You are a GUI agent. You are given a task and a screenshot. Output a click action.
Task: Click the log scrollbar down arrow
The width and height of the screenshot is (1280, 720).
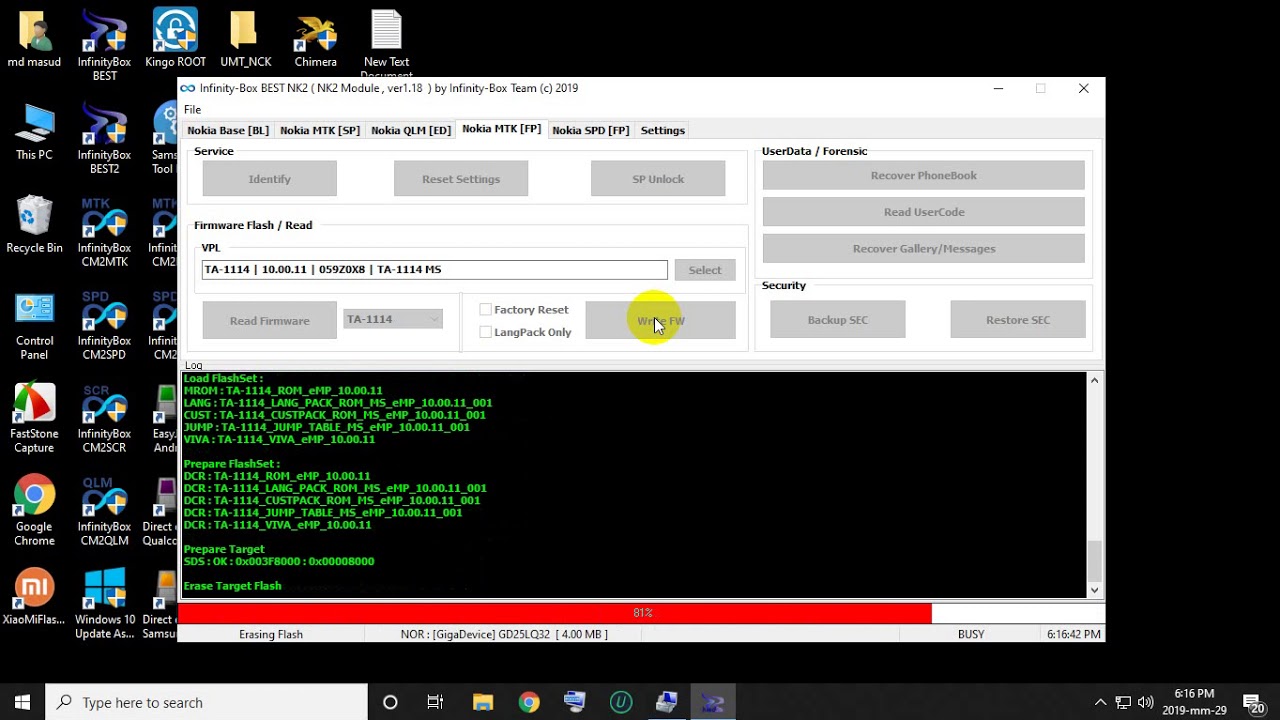pos(1094,590)
